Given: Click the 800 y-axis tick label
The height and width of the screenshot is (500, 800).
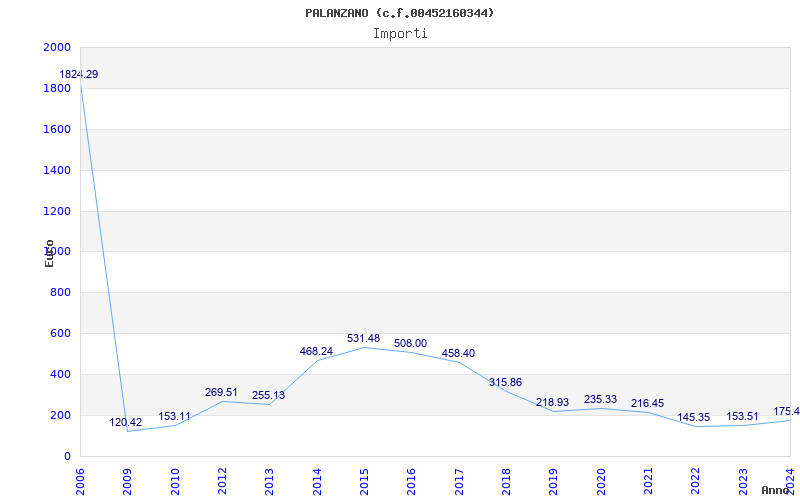Looking at the screenshot, I should pos(60,293).
